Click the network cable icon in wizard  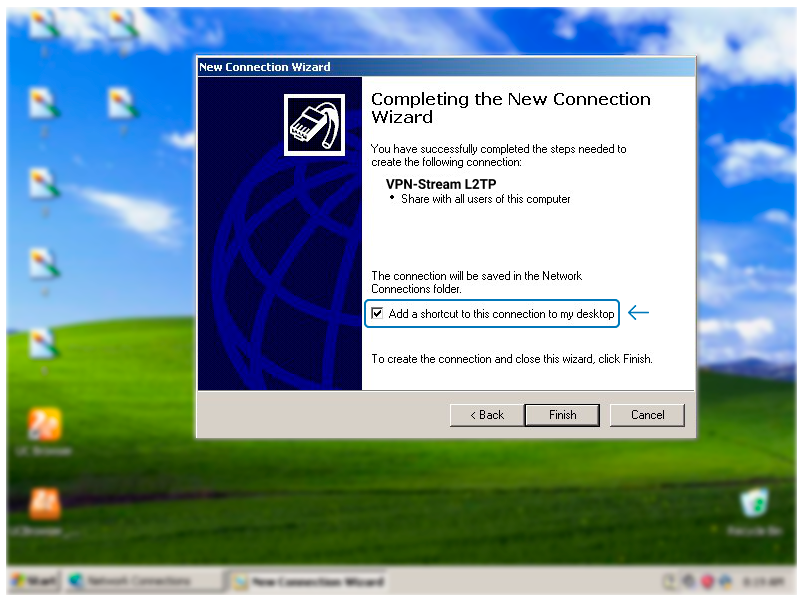[x=314, y=125]
